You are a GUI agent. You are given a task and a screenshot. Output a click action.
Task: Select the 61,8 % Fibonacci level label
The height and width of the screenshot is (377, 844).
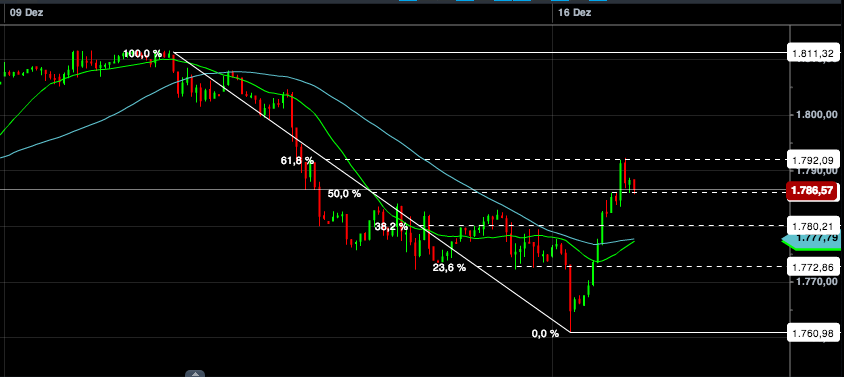coord(297,160)
